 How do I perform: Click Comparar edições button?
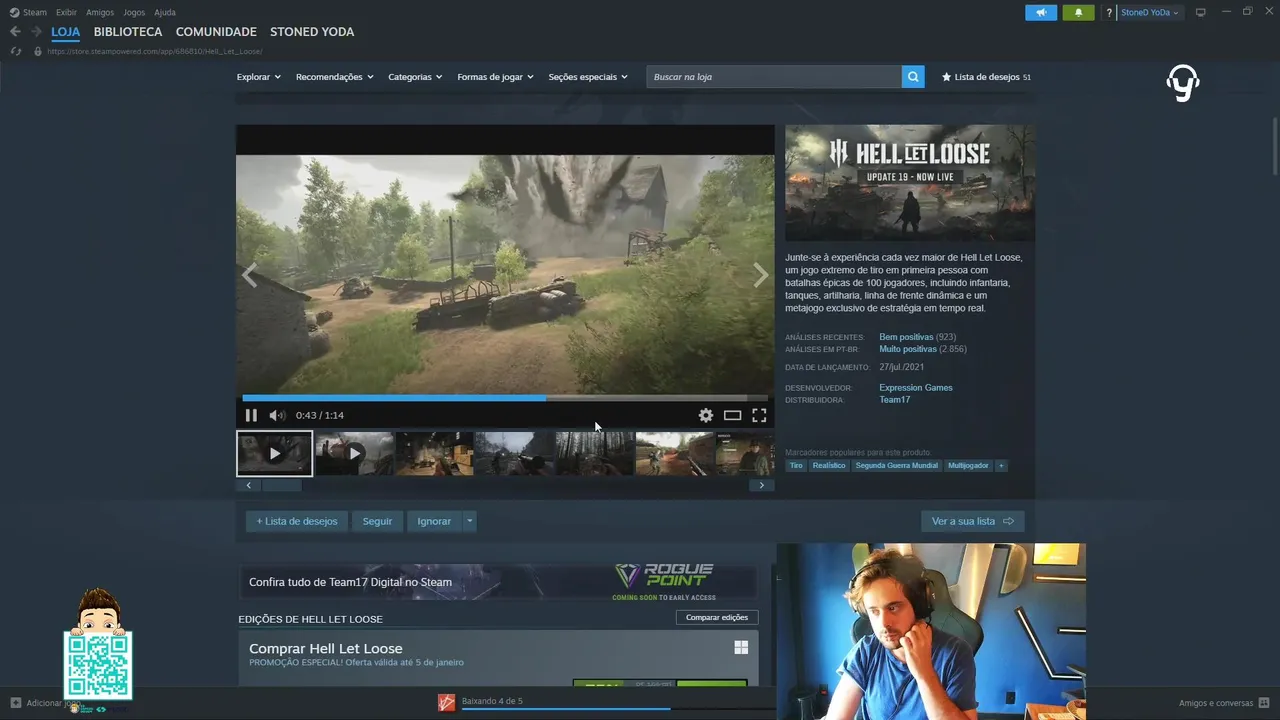tap(717, 617)
